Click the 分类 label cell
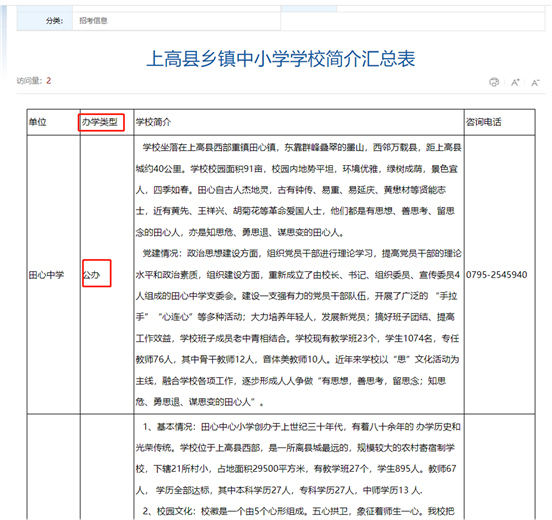552x520 pixels. click(x=45, y=21)
